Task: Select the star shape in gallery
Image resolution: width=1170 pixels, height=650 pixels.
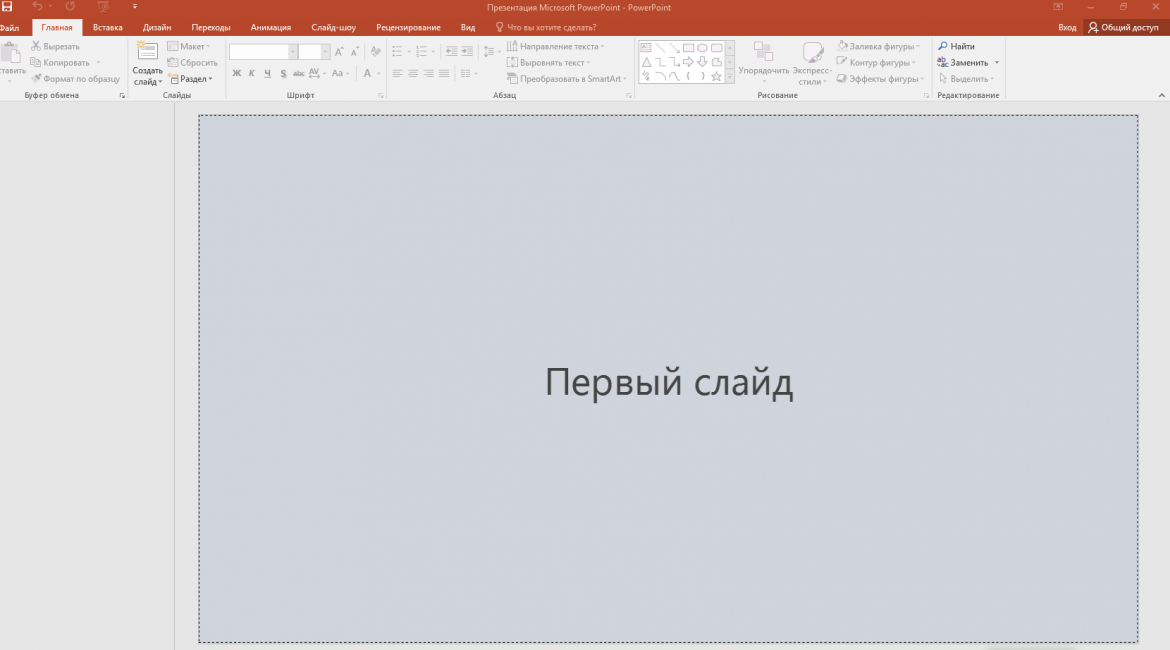Action: (716, 76)
